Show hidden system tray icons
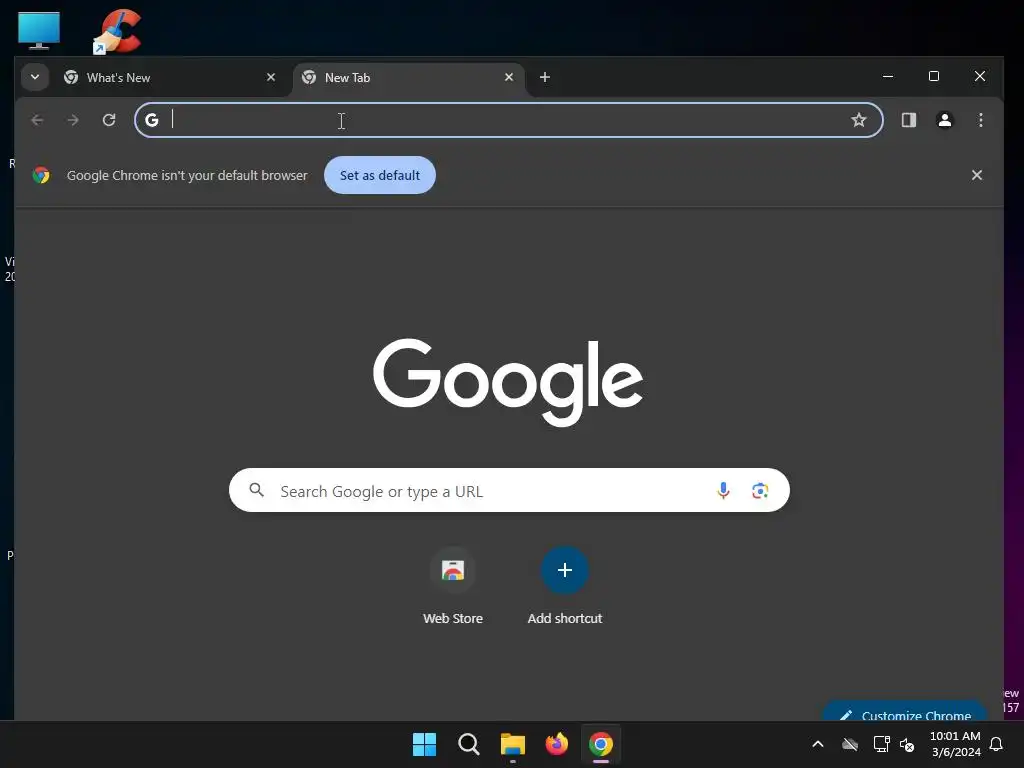The height and width of the screenshot is (768, 1024). coord(818,744)
